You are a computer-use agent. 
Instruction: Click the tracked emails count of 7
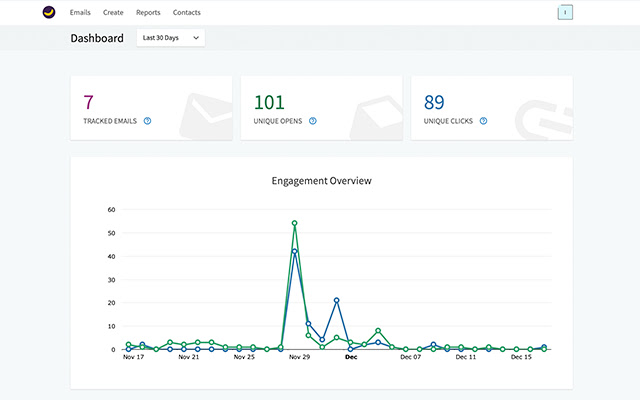click(88, 101)
